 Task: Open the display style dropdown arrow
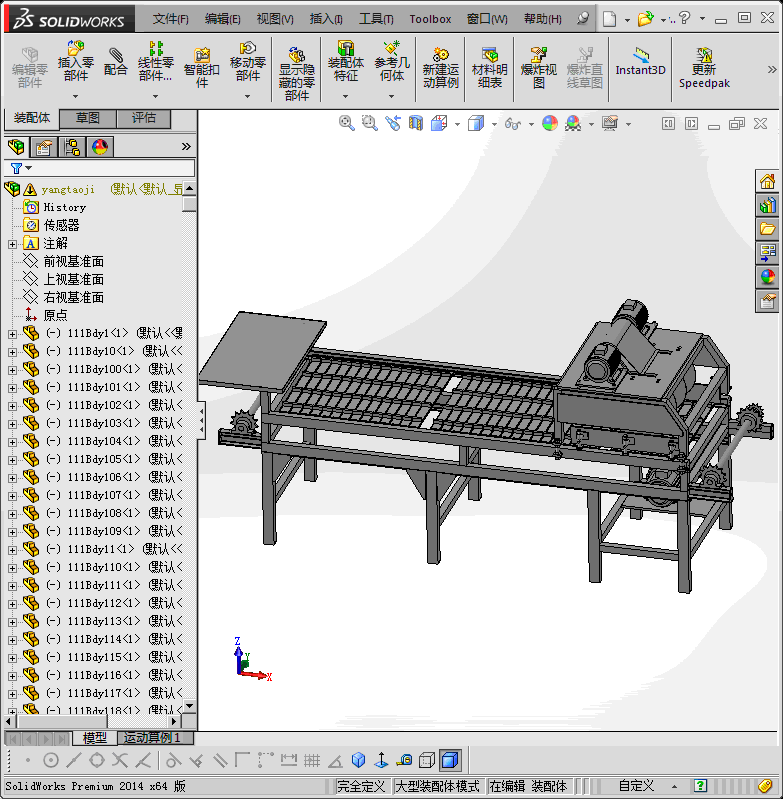[x=494, y=124]
